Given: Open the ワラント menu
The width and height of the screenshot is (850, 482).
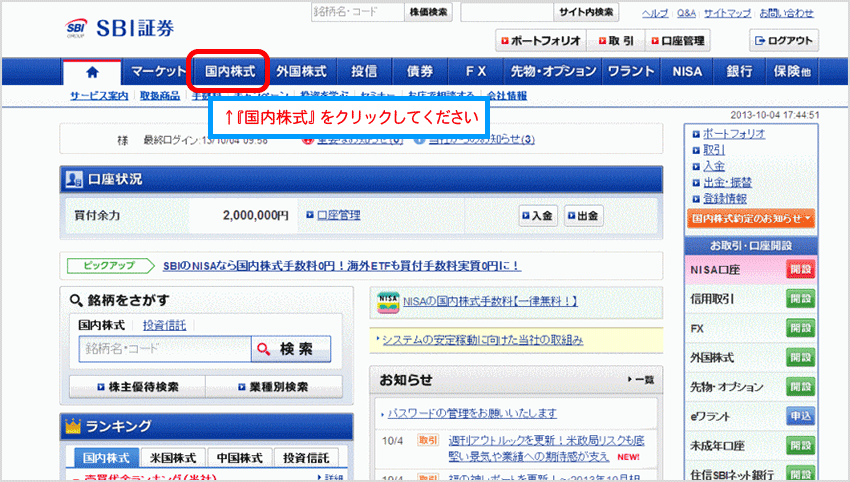Looking at the screenshot, I should 631,72.
